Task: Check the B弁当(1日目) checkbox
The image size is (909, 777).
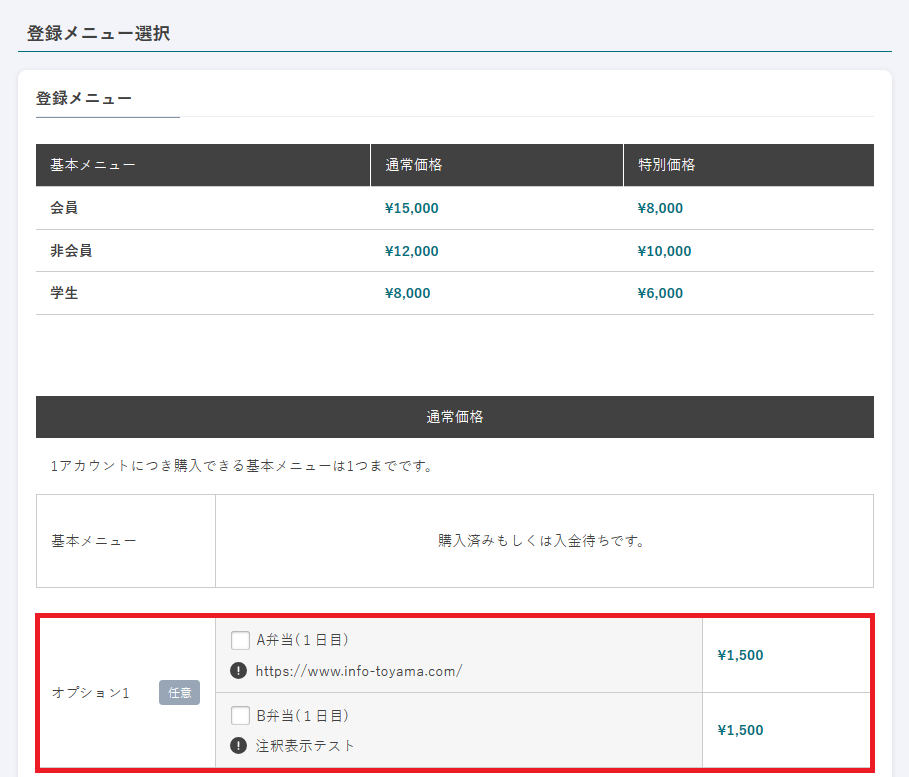Action: [x=240, y=716]
